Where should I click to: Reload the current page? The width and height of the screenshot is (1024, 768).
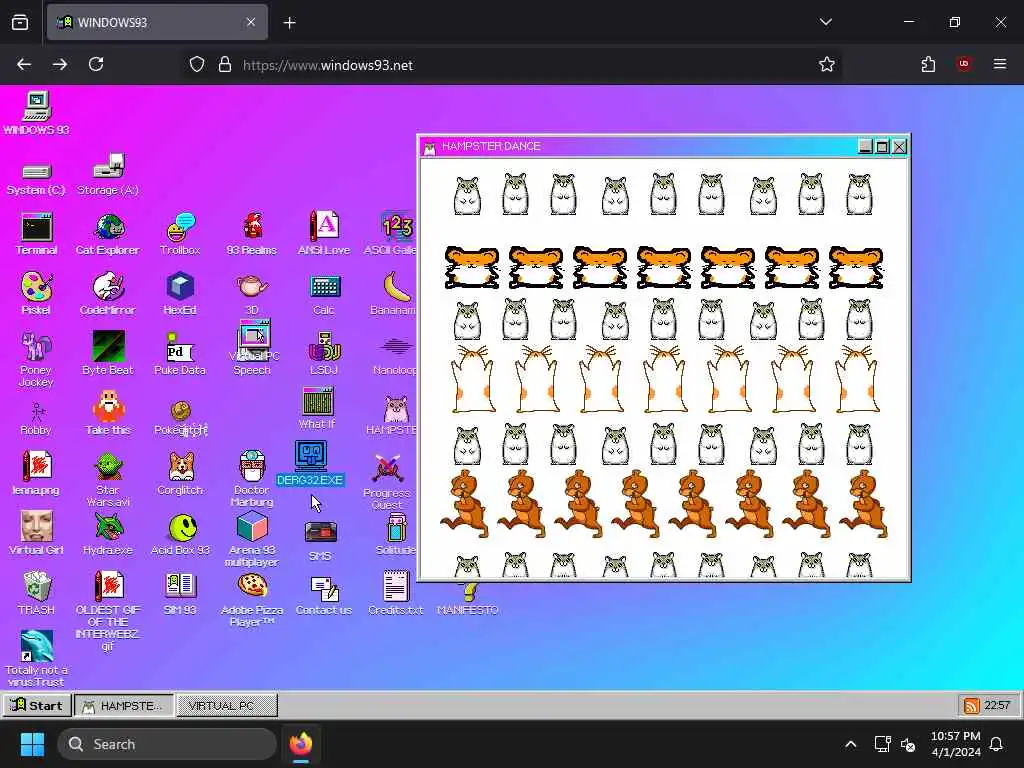coord(96,64)
